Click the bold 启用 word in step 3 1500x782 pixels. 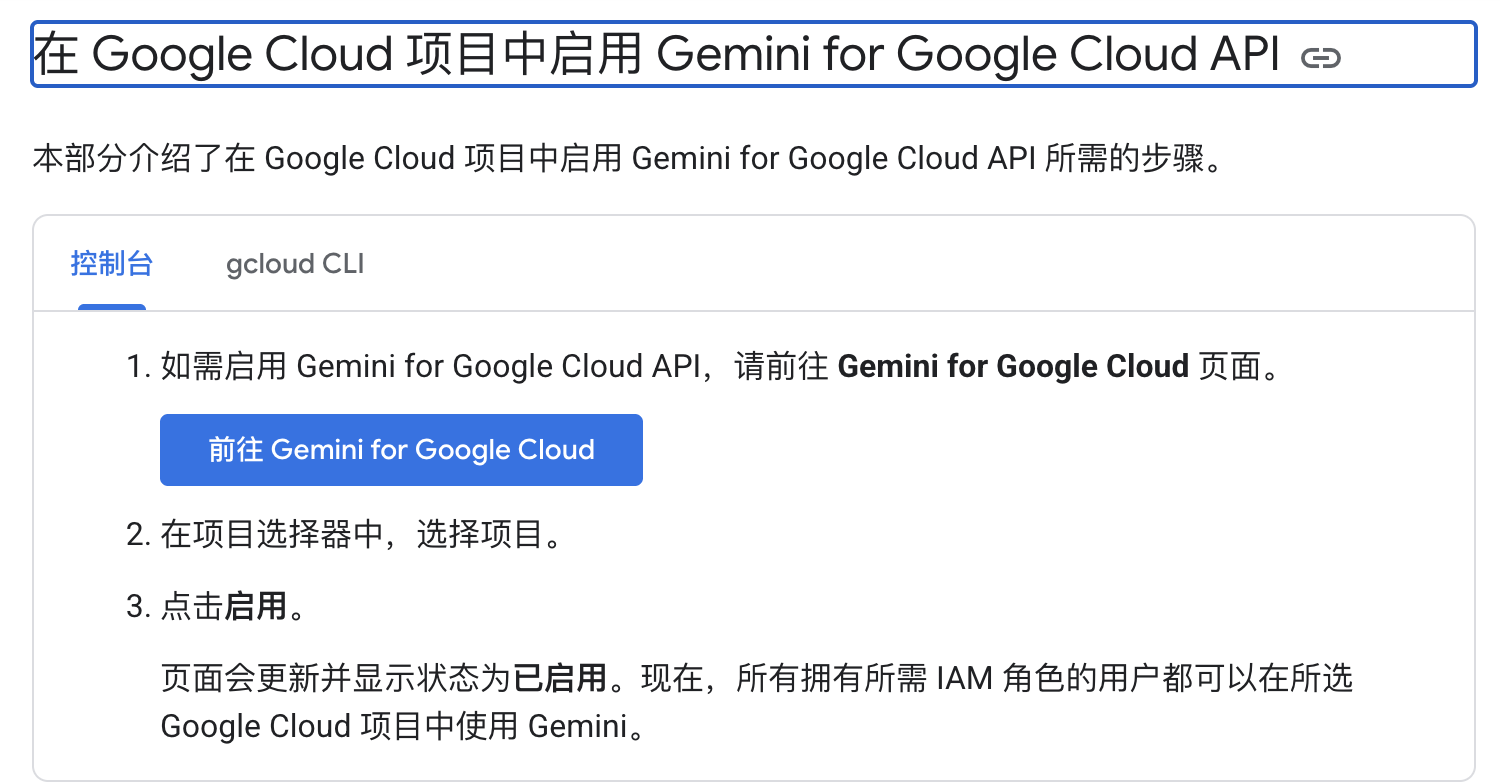point(256,606)
